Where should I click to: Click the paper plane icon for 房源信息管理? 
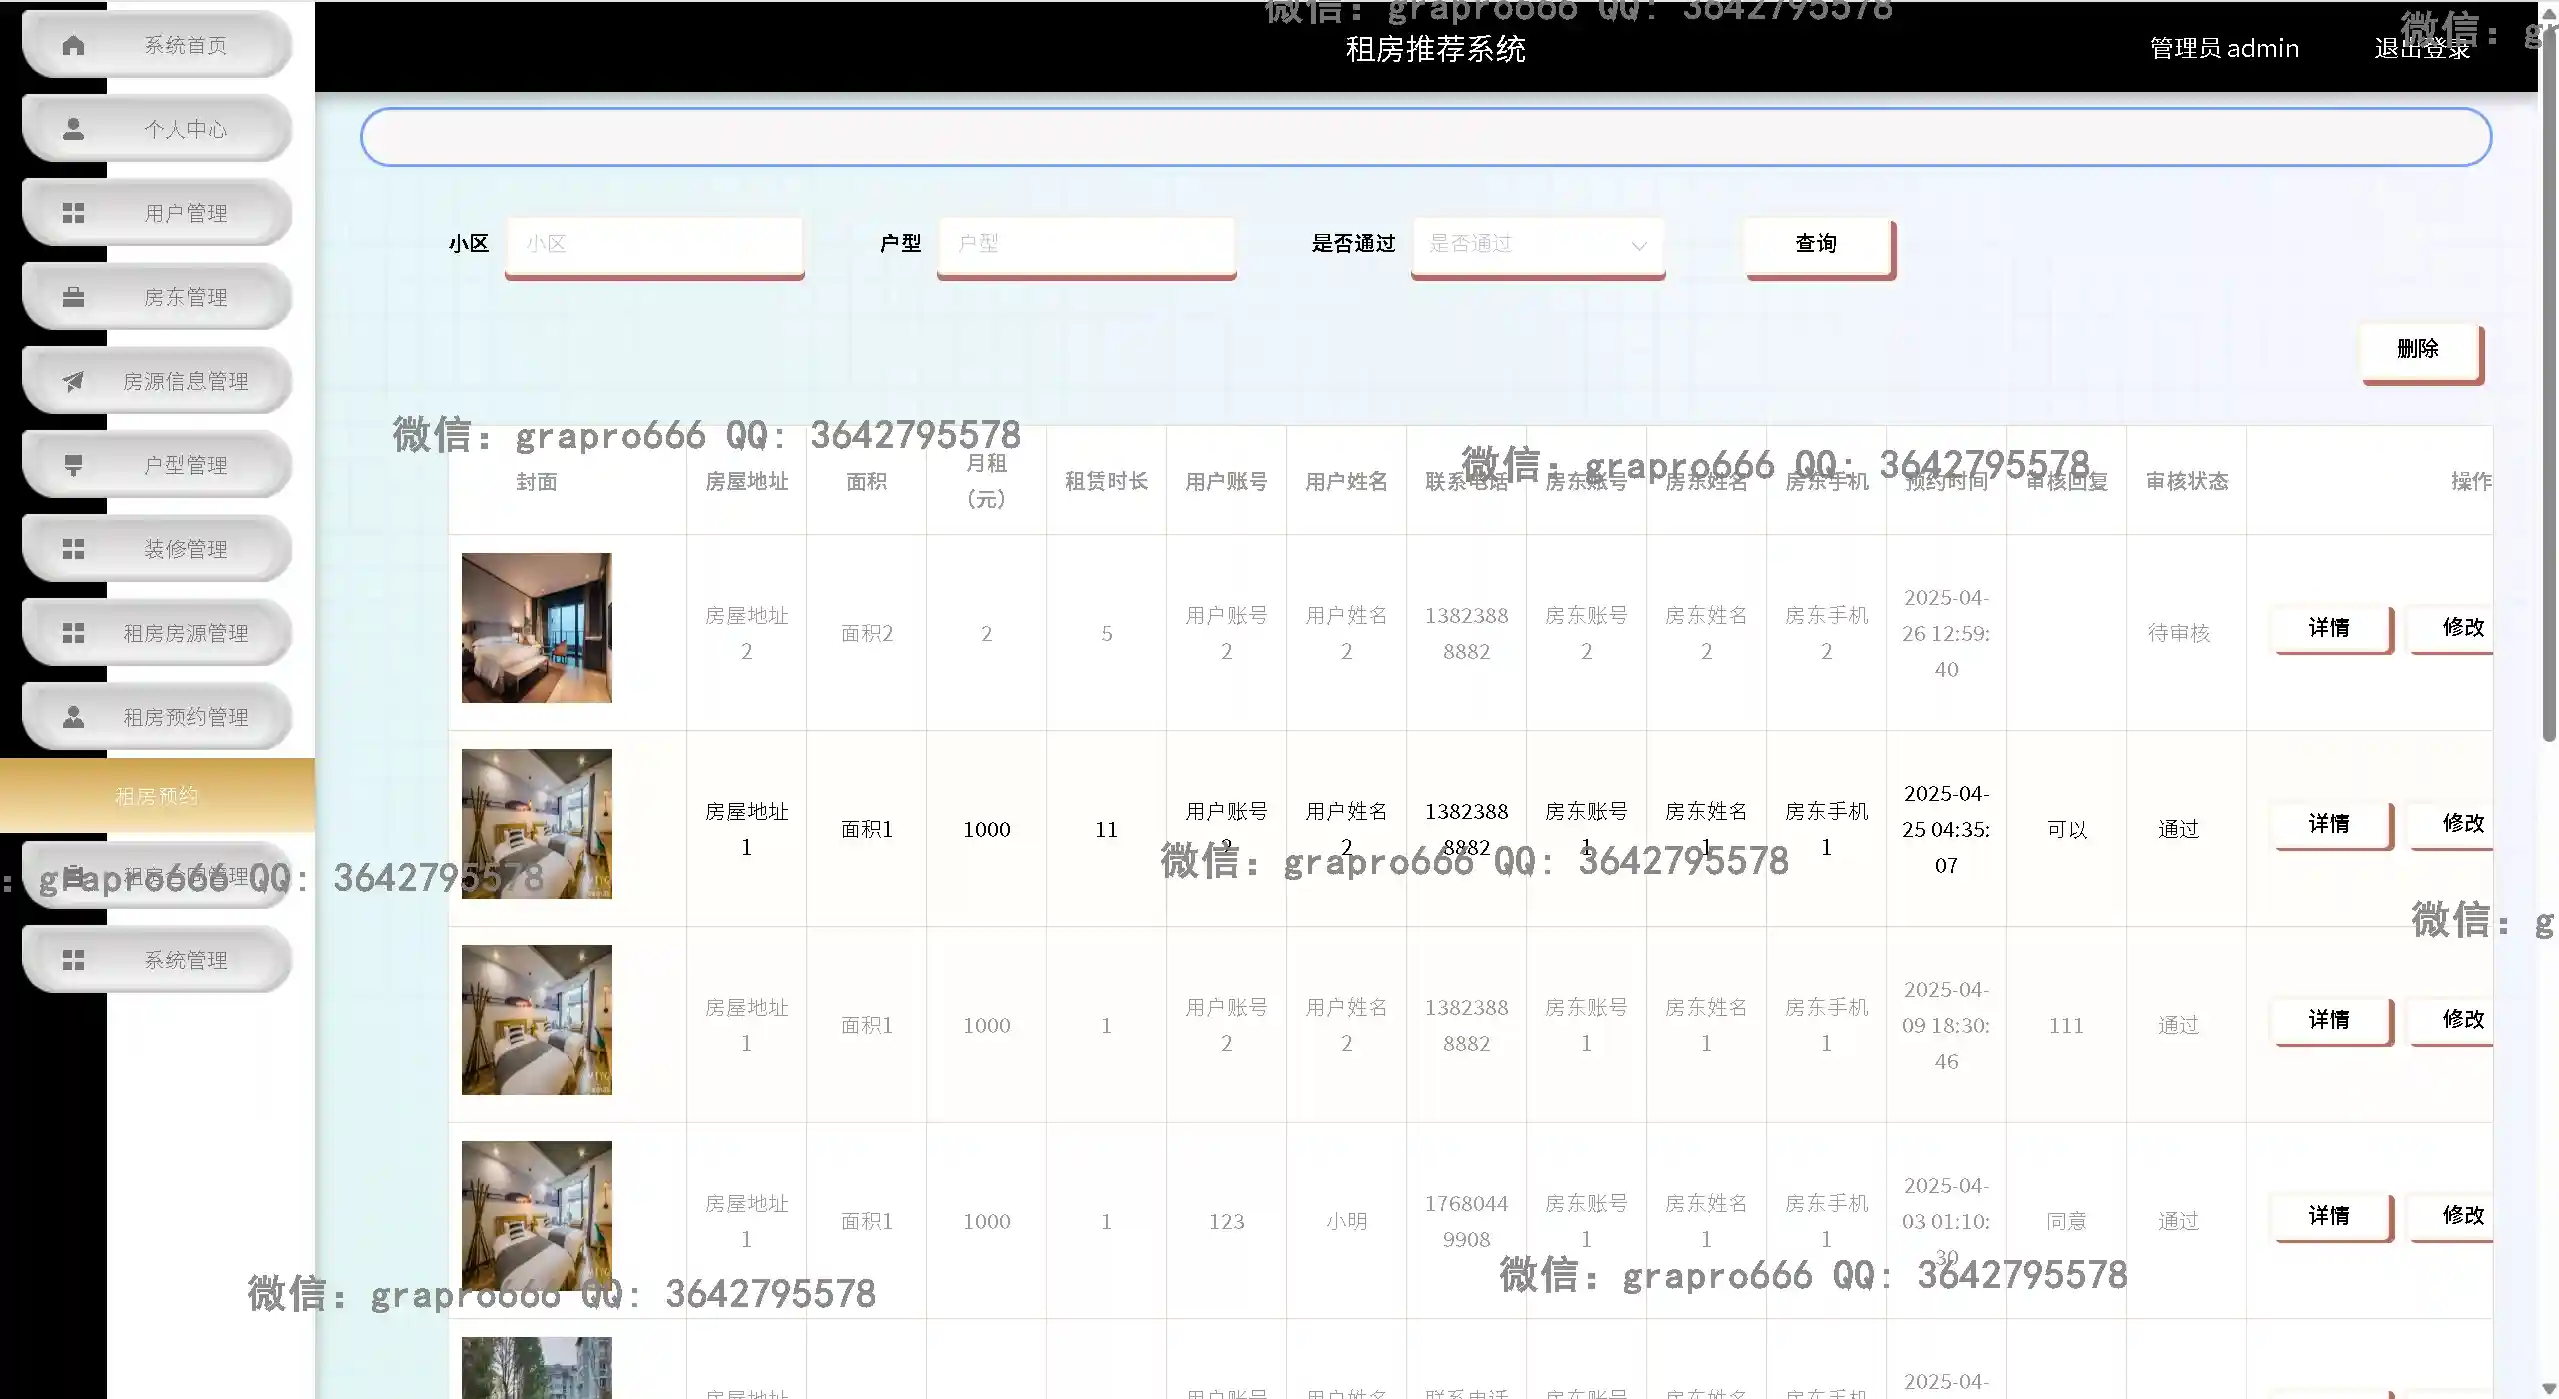[x=73, y=381]
